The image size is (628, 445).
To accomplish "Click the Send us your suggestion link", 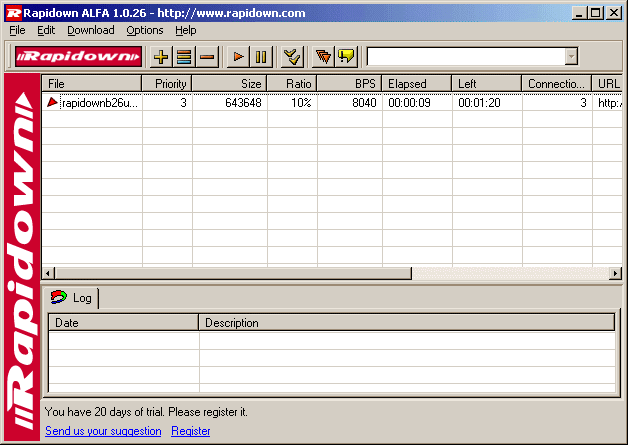I will 103,431.
